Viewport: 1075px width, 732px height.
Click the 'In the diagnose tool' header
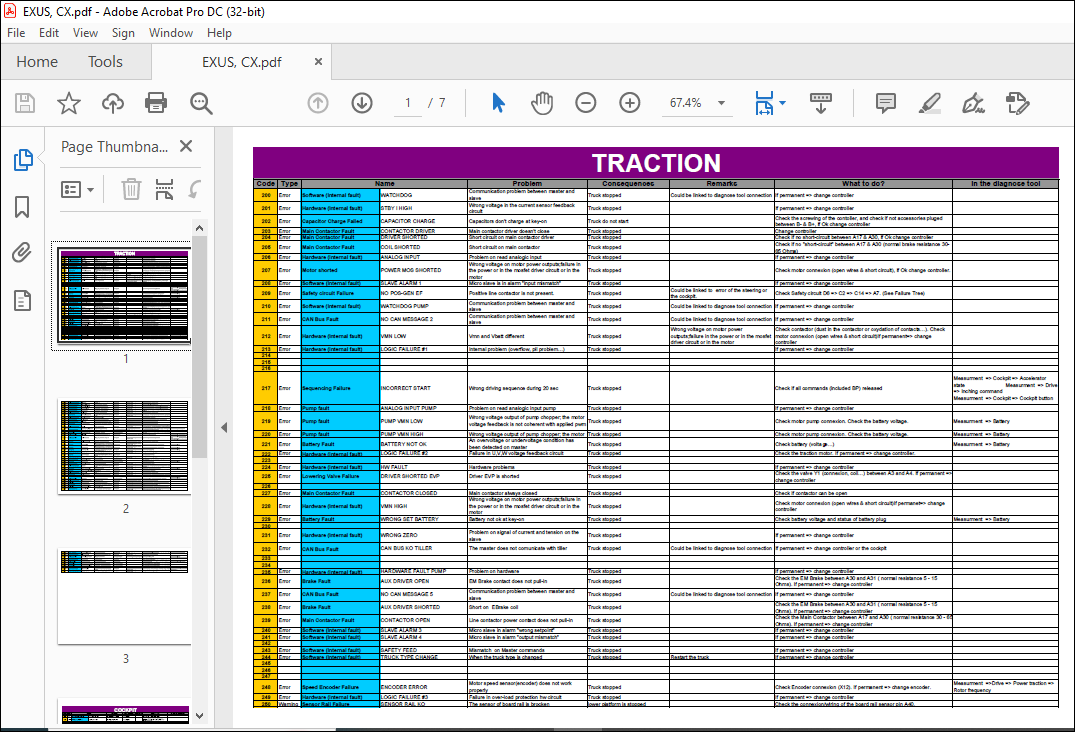click(1005, 184)
